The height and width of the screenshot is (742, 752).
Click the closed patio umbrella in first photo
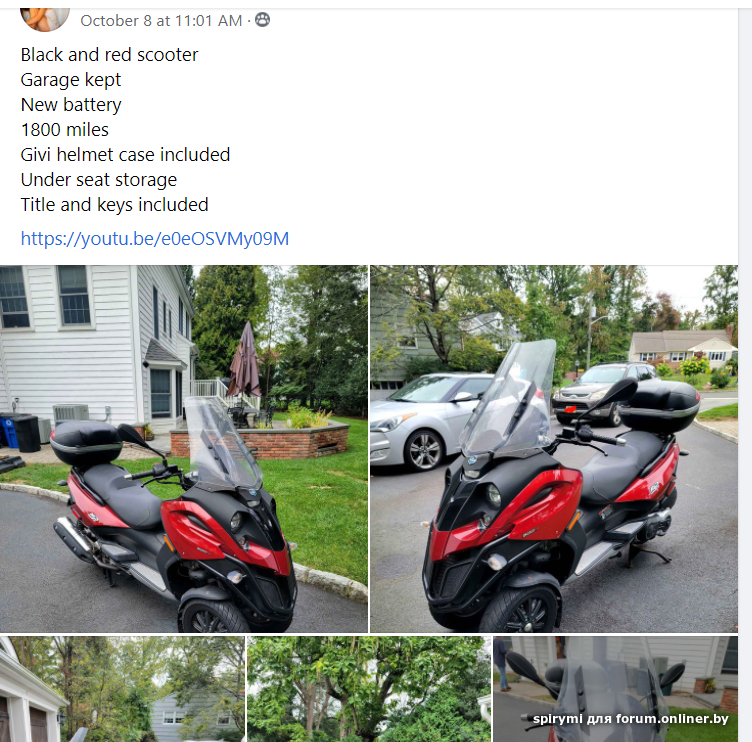coord(245,361)
